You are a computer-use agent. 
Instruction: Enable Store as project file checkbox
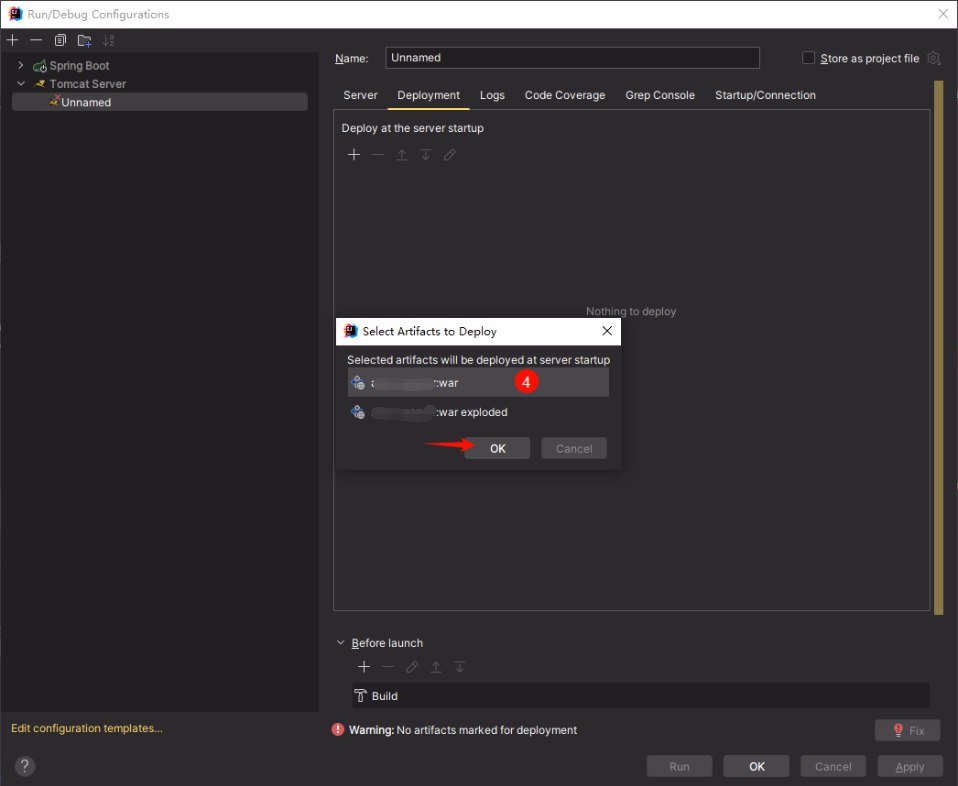pos(809,58)
